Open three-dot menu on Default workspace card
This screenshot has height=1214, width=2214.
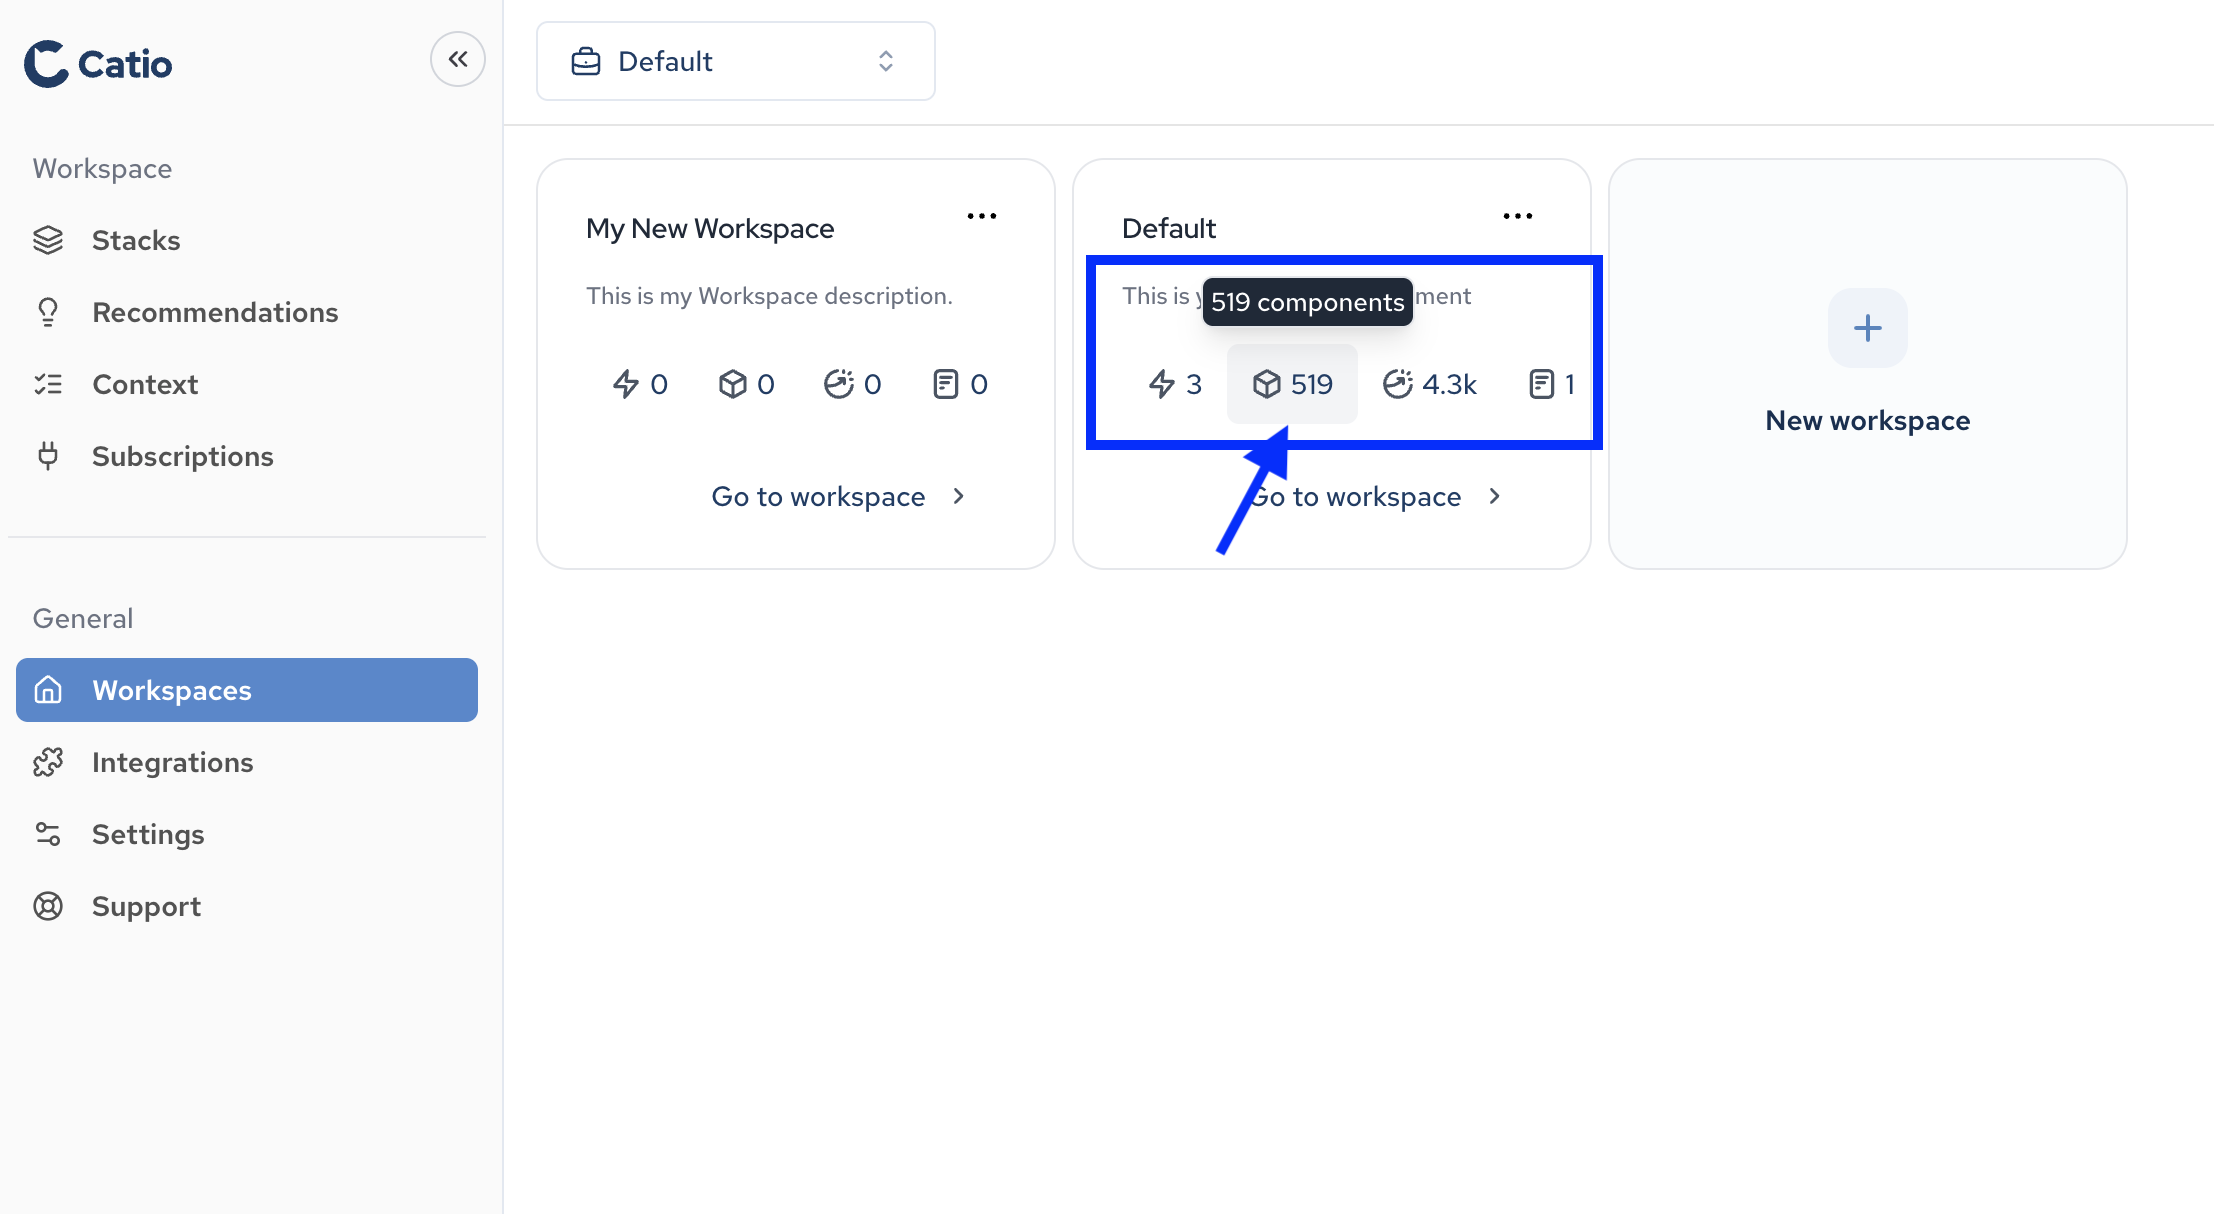[x=1517, y=216]
